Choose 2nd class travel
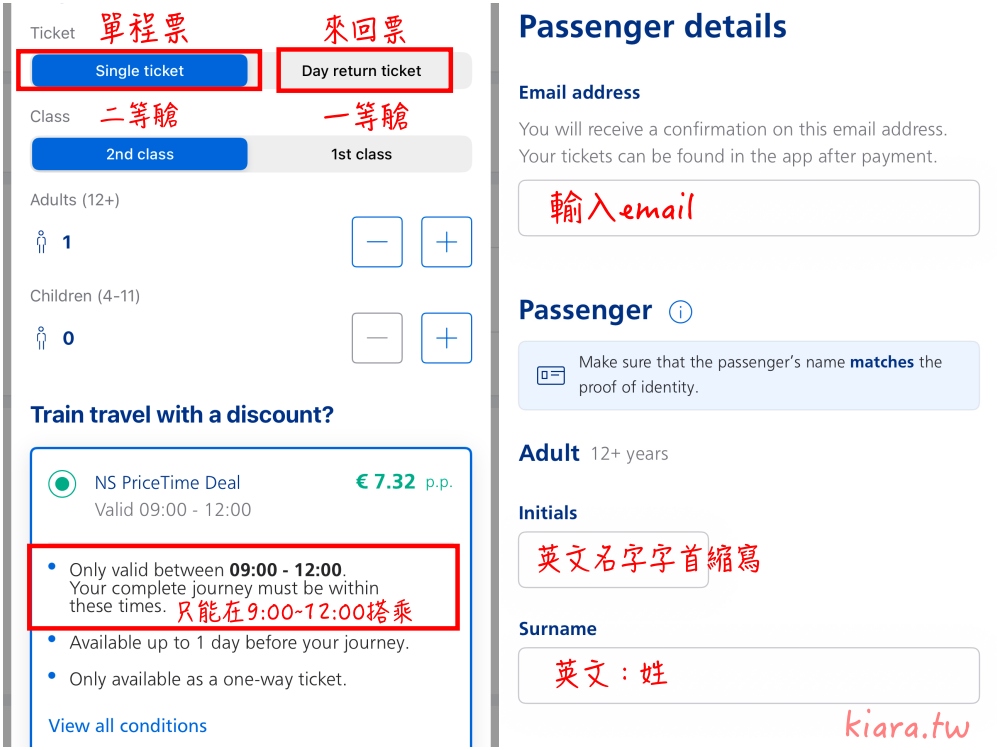Image resolution: width=1000 pixels, height=750 pixels. tap(139, 154)
